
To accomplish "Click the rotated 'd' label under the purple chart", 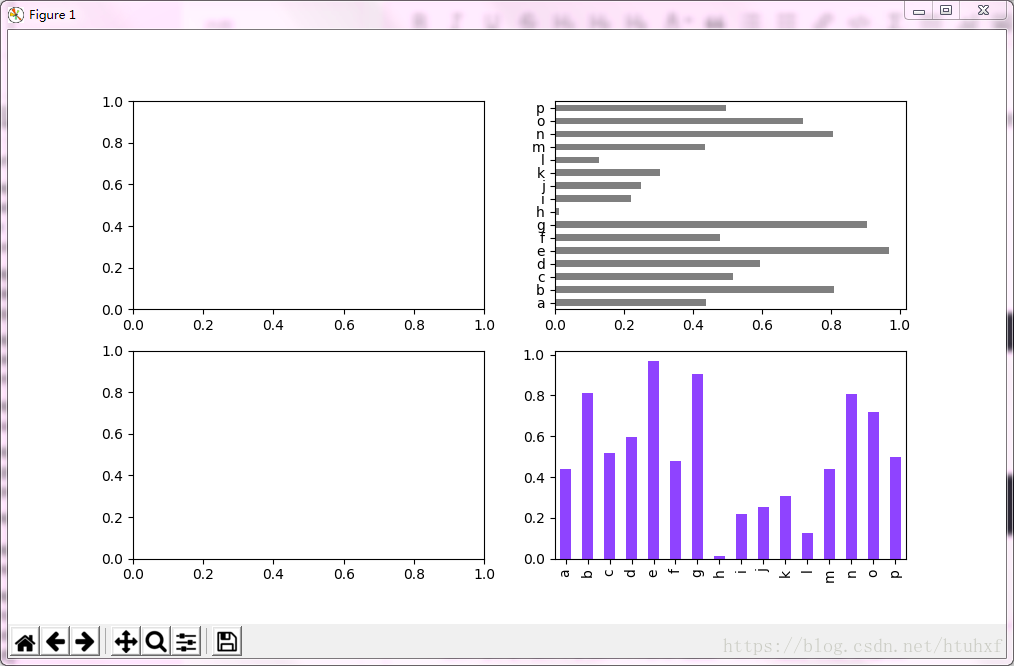I will pyautogui.click(x=631, y=572).
